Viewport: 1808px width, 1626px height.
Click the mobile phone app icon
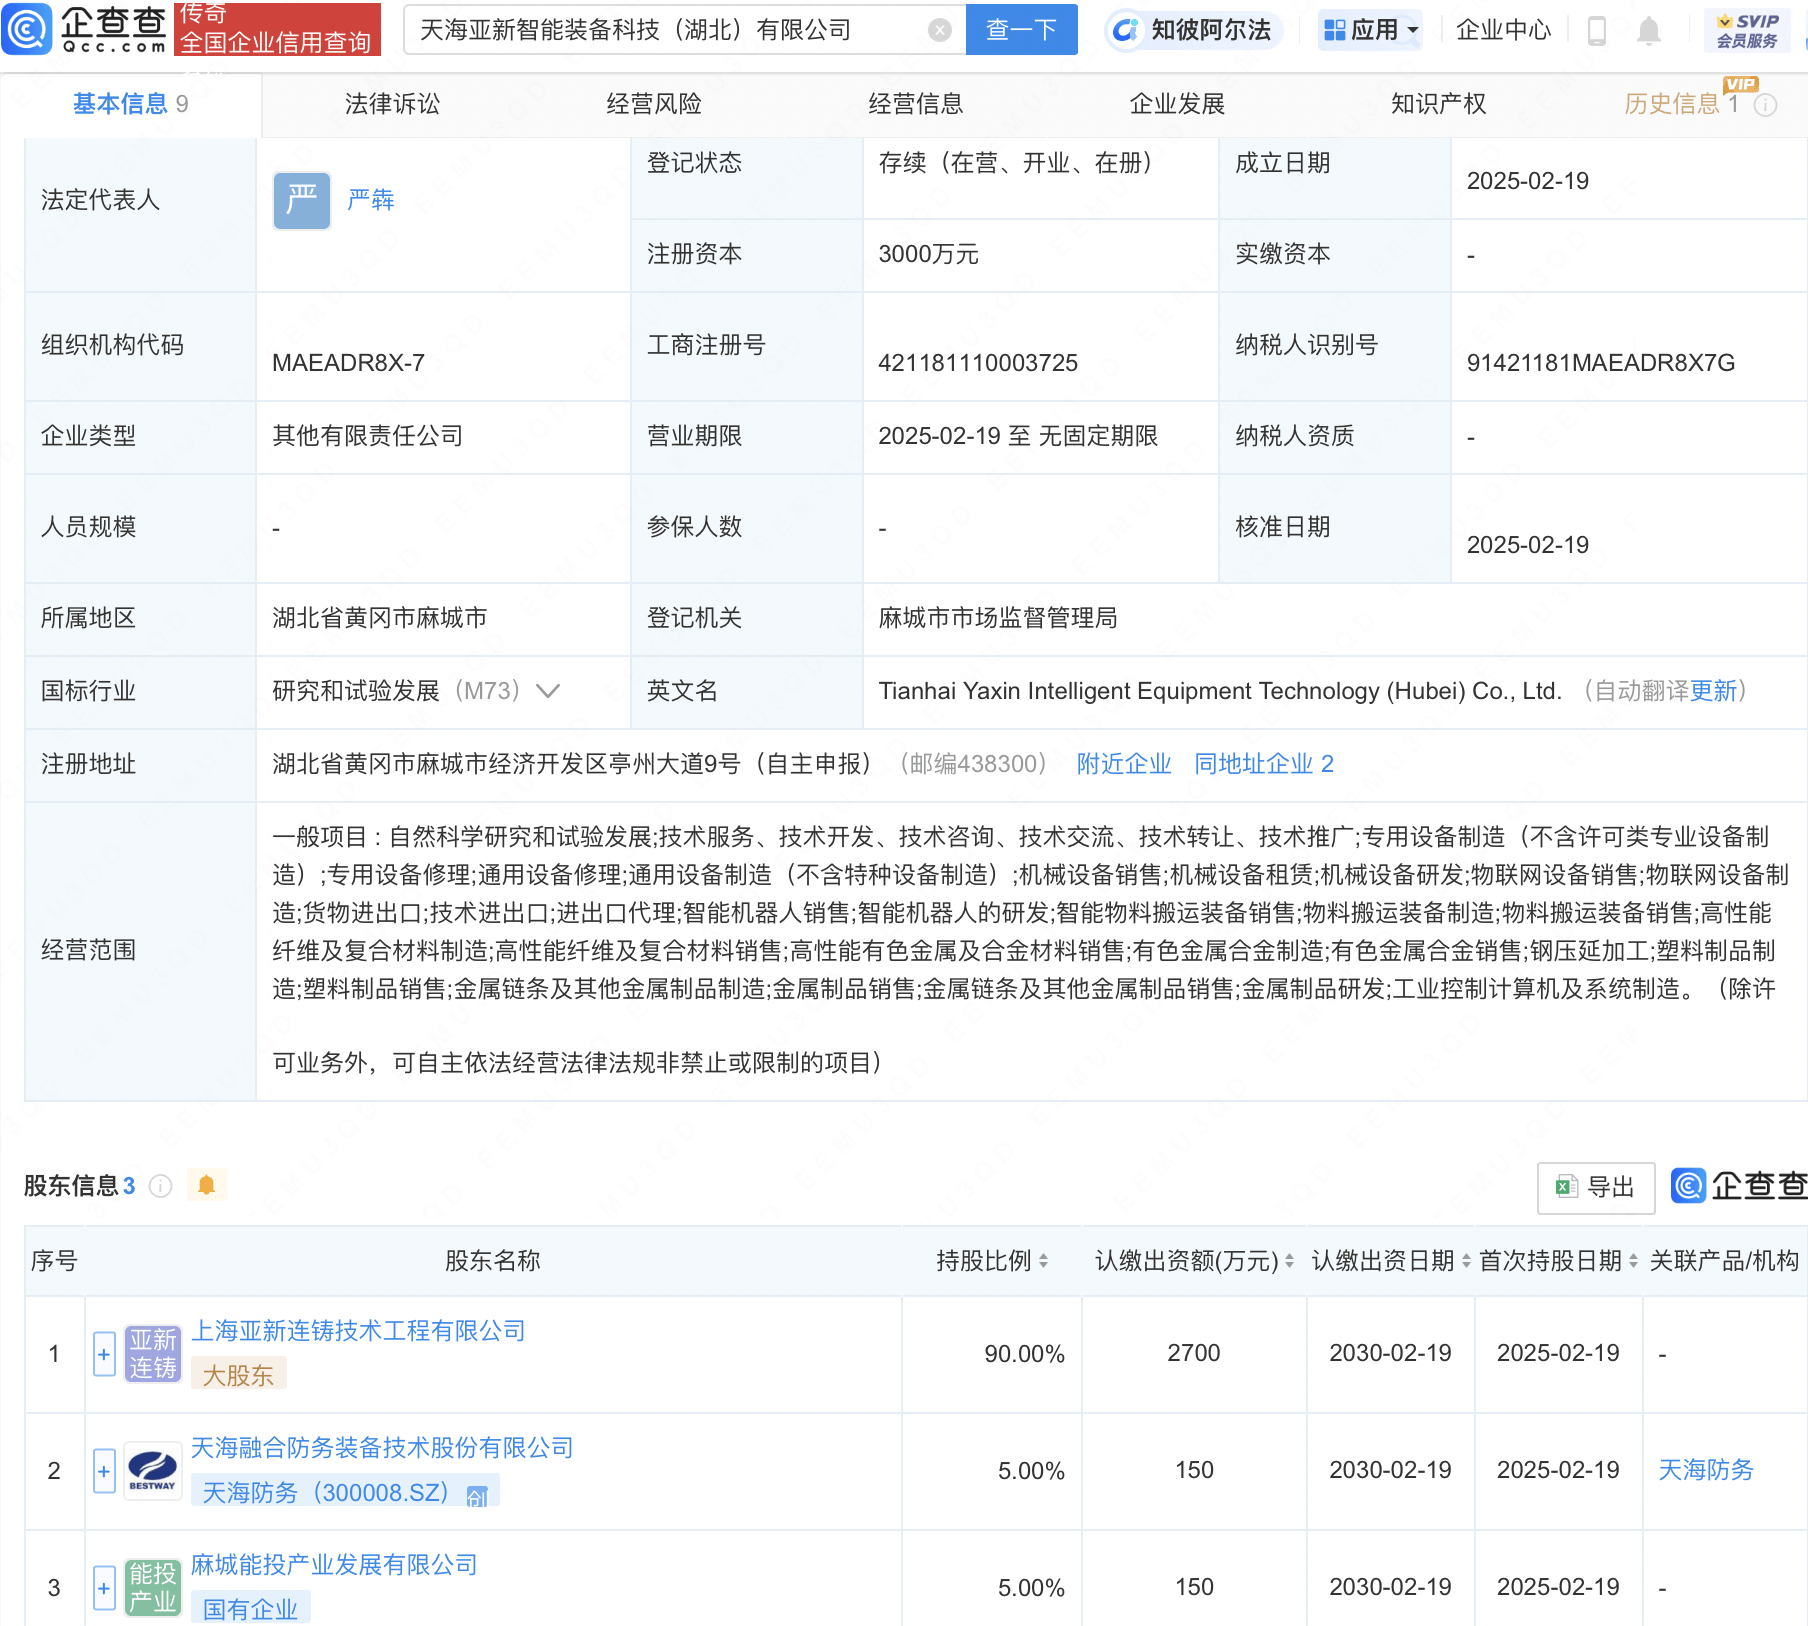point(1597,31)
